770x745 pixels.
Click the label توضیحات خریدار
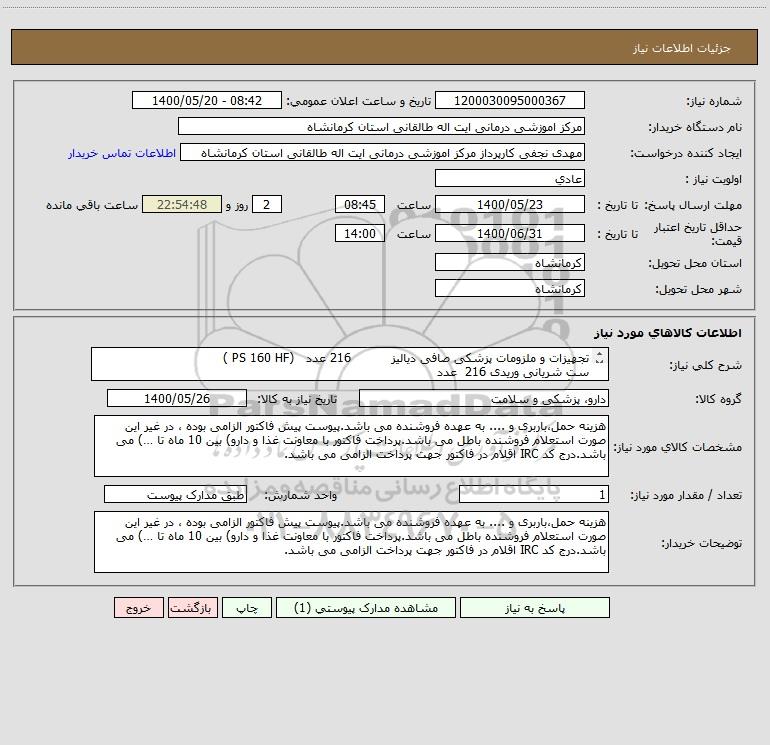[701, 543]
